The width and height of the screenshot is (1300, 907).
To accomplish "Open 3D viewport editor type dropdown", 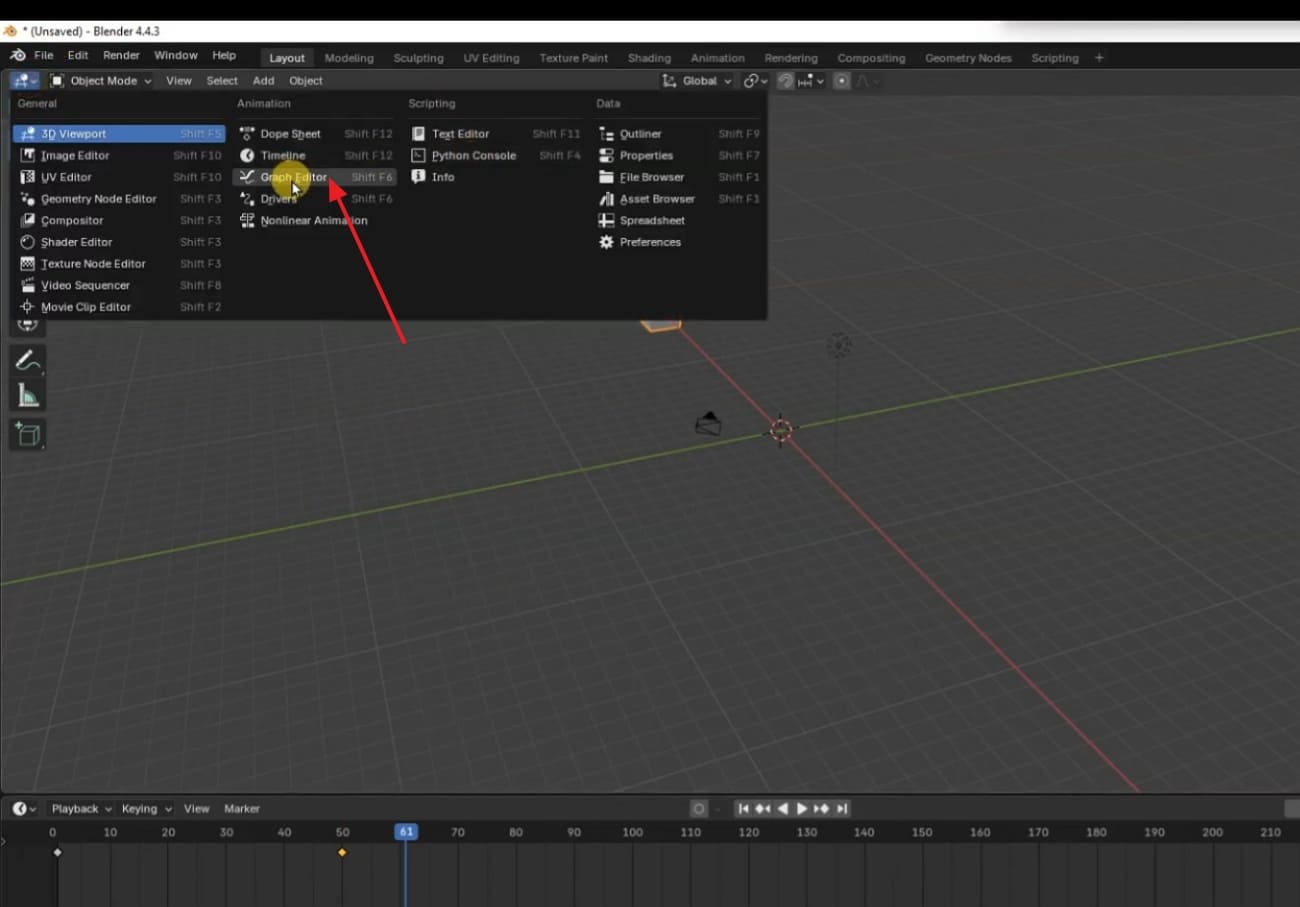I will tap(25, 81).
